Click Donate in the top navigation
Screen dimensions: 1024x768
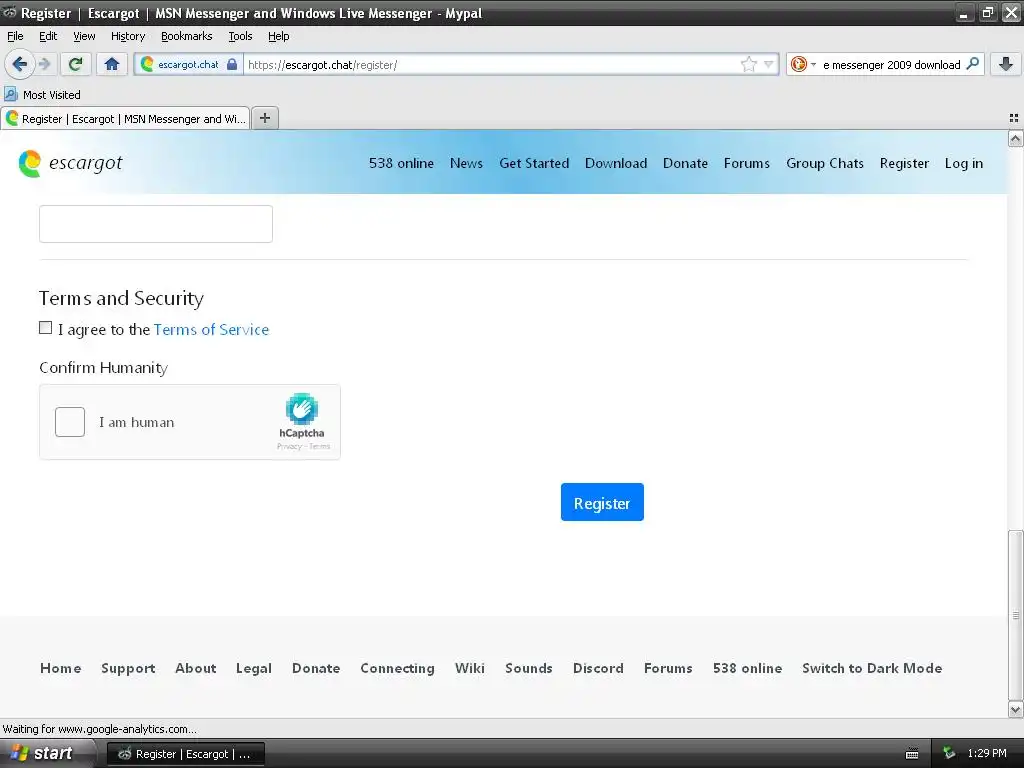click(x=685, y=163)
